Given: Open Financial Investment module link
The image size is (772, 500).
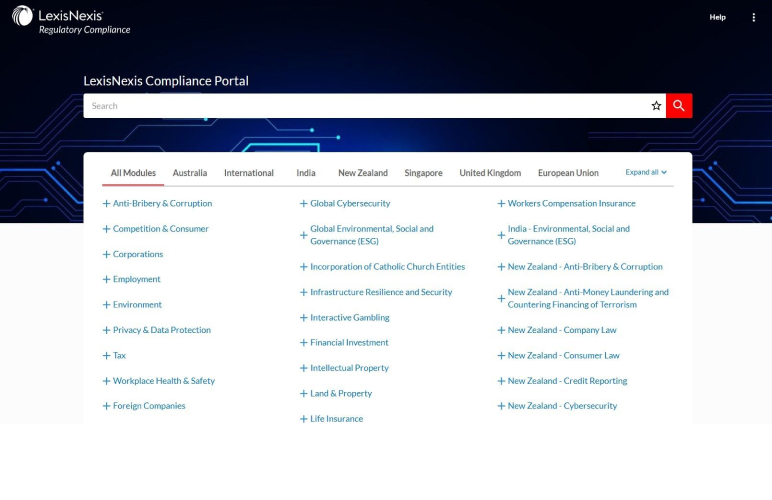Looking at the screenshot, I should pyautogui.click(x=349, y=343).
